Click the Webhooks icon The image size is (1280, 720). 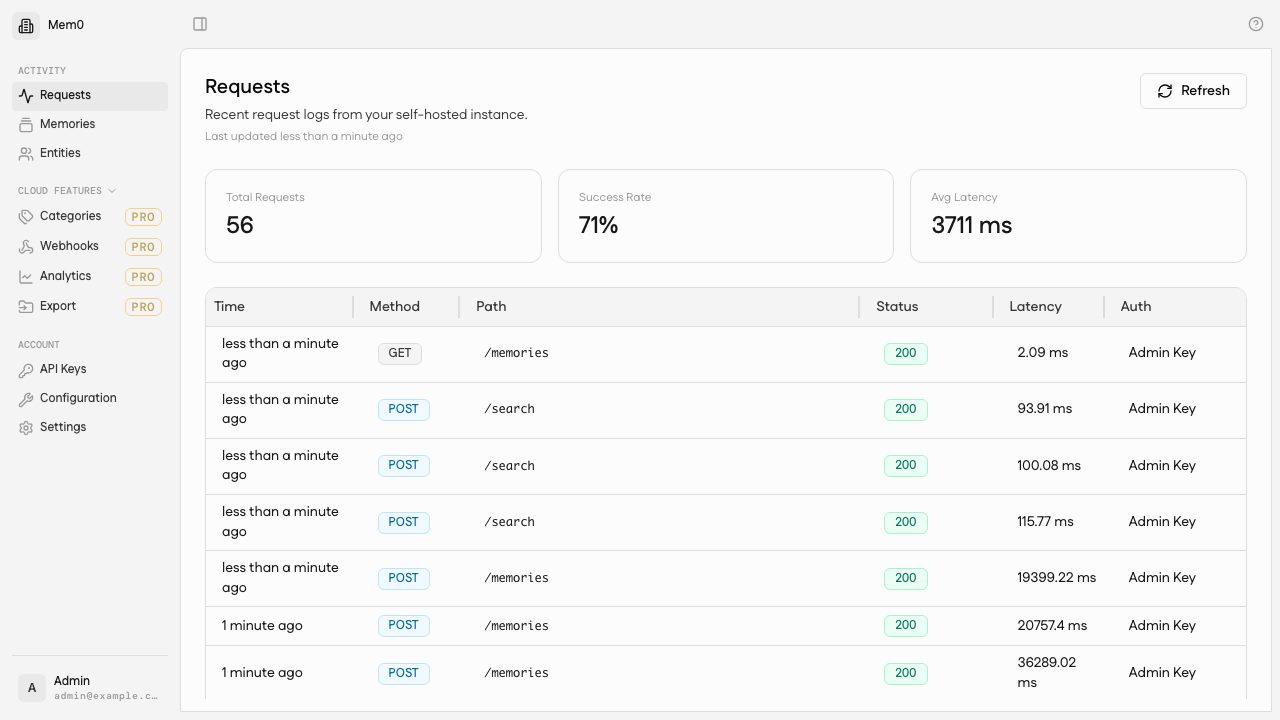coord(26,247)
